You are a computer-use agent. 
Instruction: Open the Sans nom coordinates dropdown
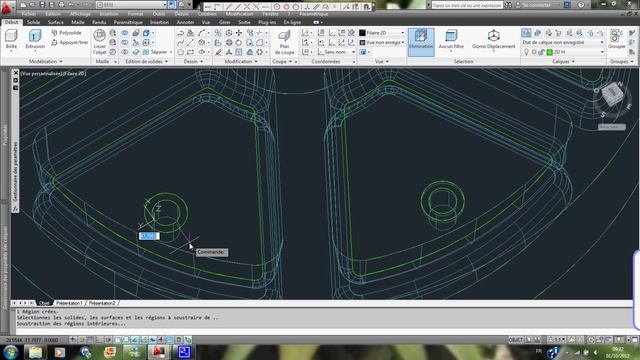pyautogui.click(x=336, y=52)
